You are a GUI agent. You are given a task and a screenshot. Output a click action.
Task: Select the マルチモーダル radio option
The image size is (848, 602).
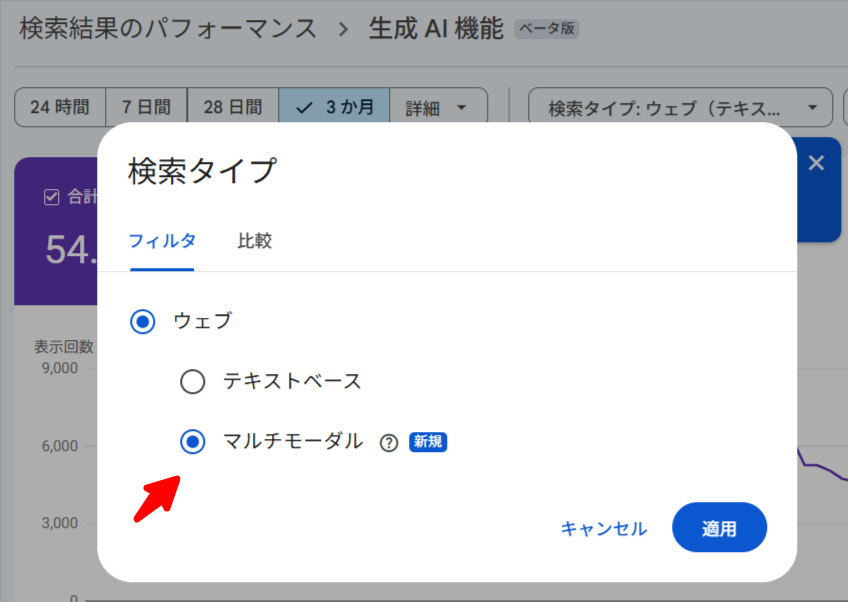193,441
